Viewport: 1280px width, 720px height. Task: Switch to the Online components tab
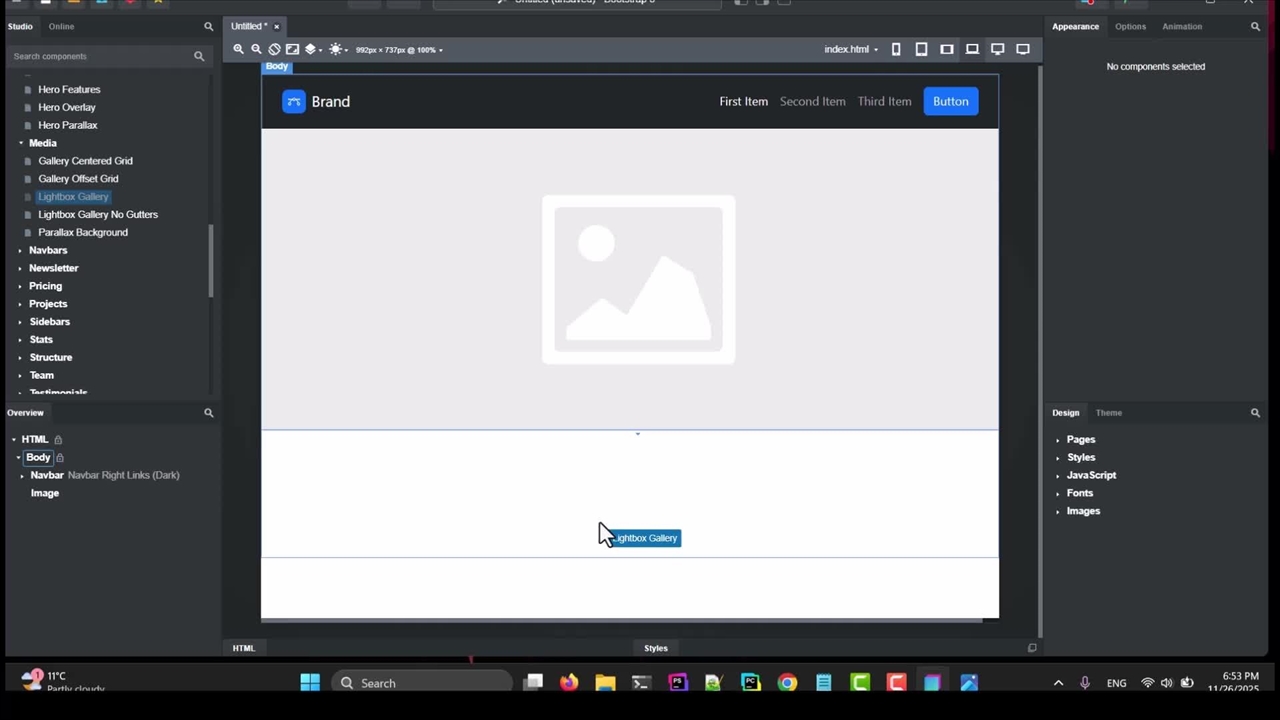(61, 27)
